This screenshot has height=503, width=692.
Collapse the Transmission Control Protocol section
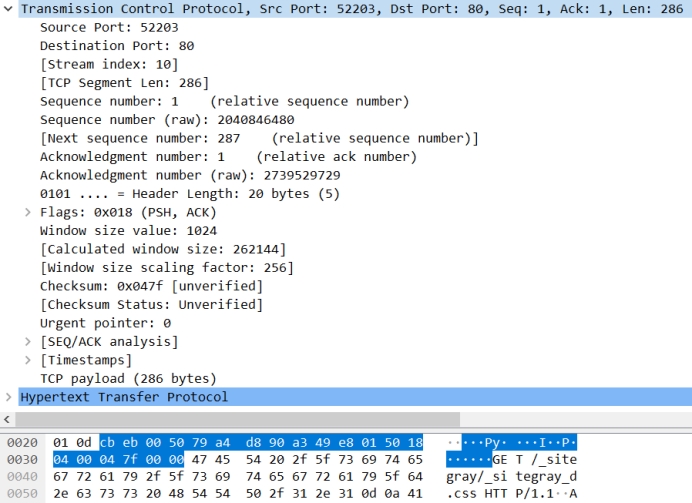coord(10,8)
